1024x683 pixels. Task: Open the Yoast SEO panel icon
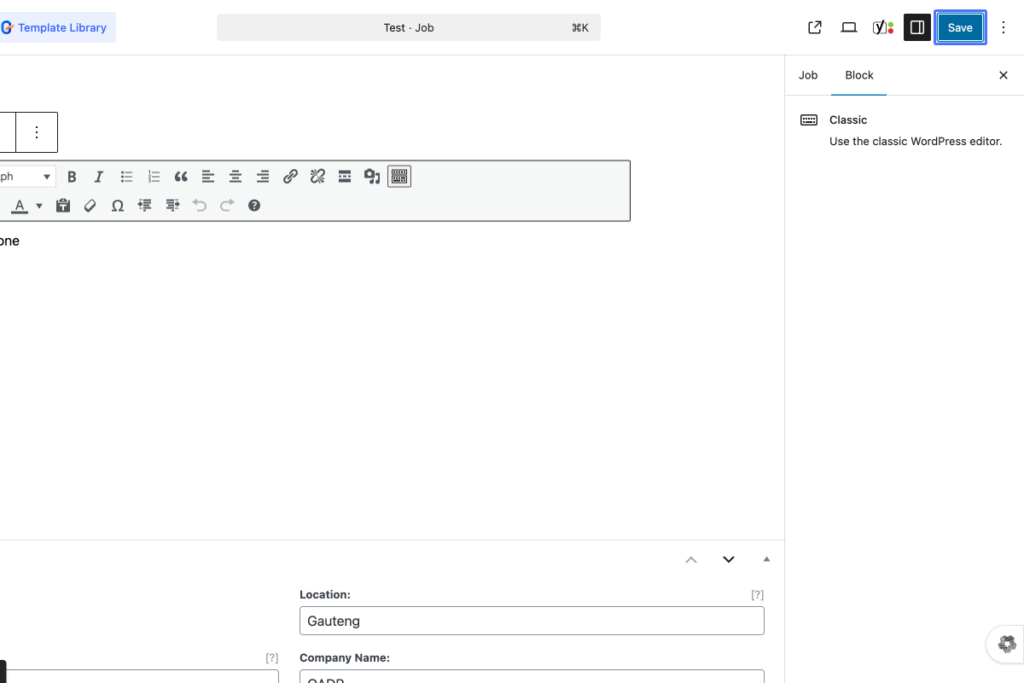(x=883, y=27)
